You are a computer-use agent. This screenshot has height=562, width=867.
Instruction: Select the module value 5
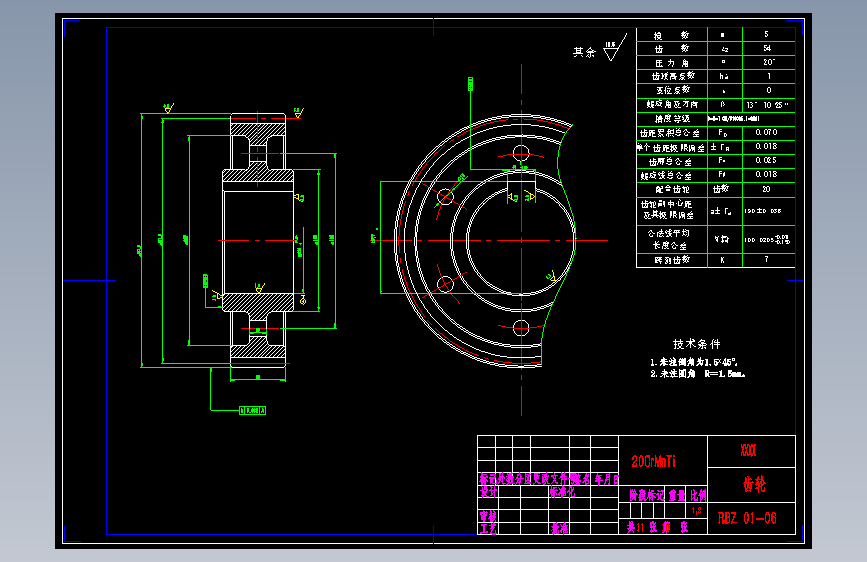(x=766, y=34)
